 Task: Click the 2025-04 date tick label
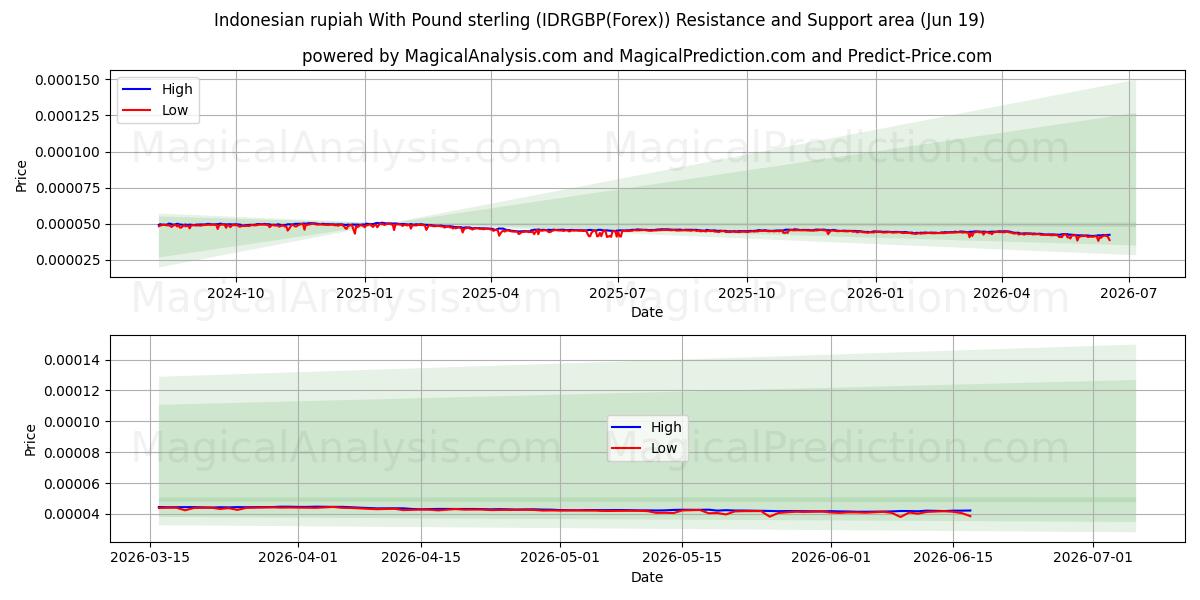pyautogui.click(x=490, y=294)
